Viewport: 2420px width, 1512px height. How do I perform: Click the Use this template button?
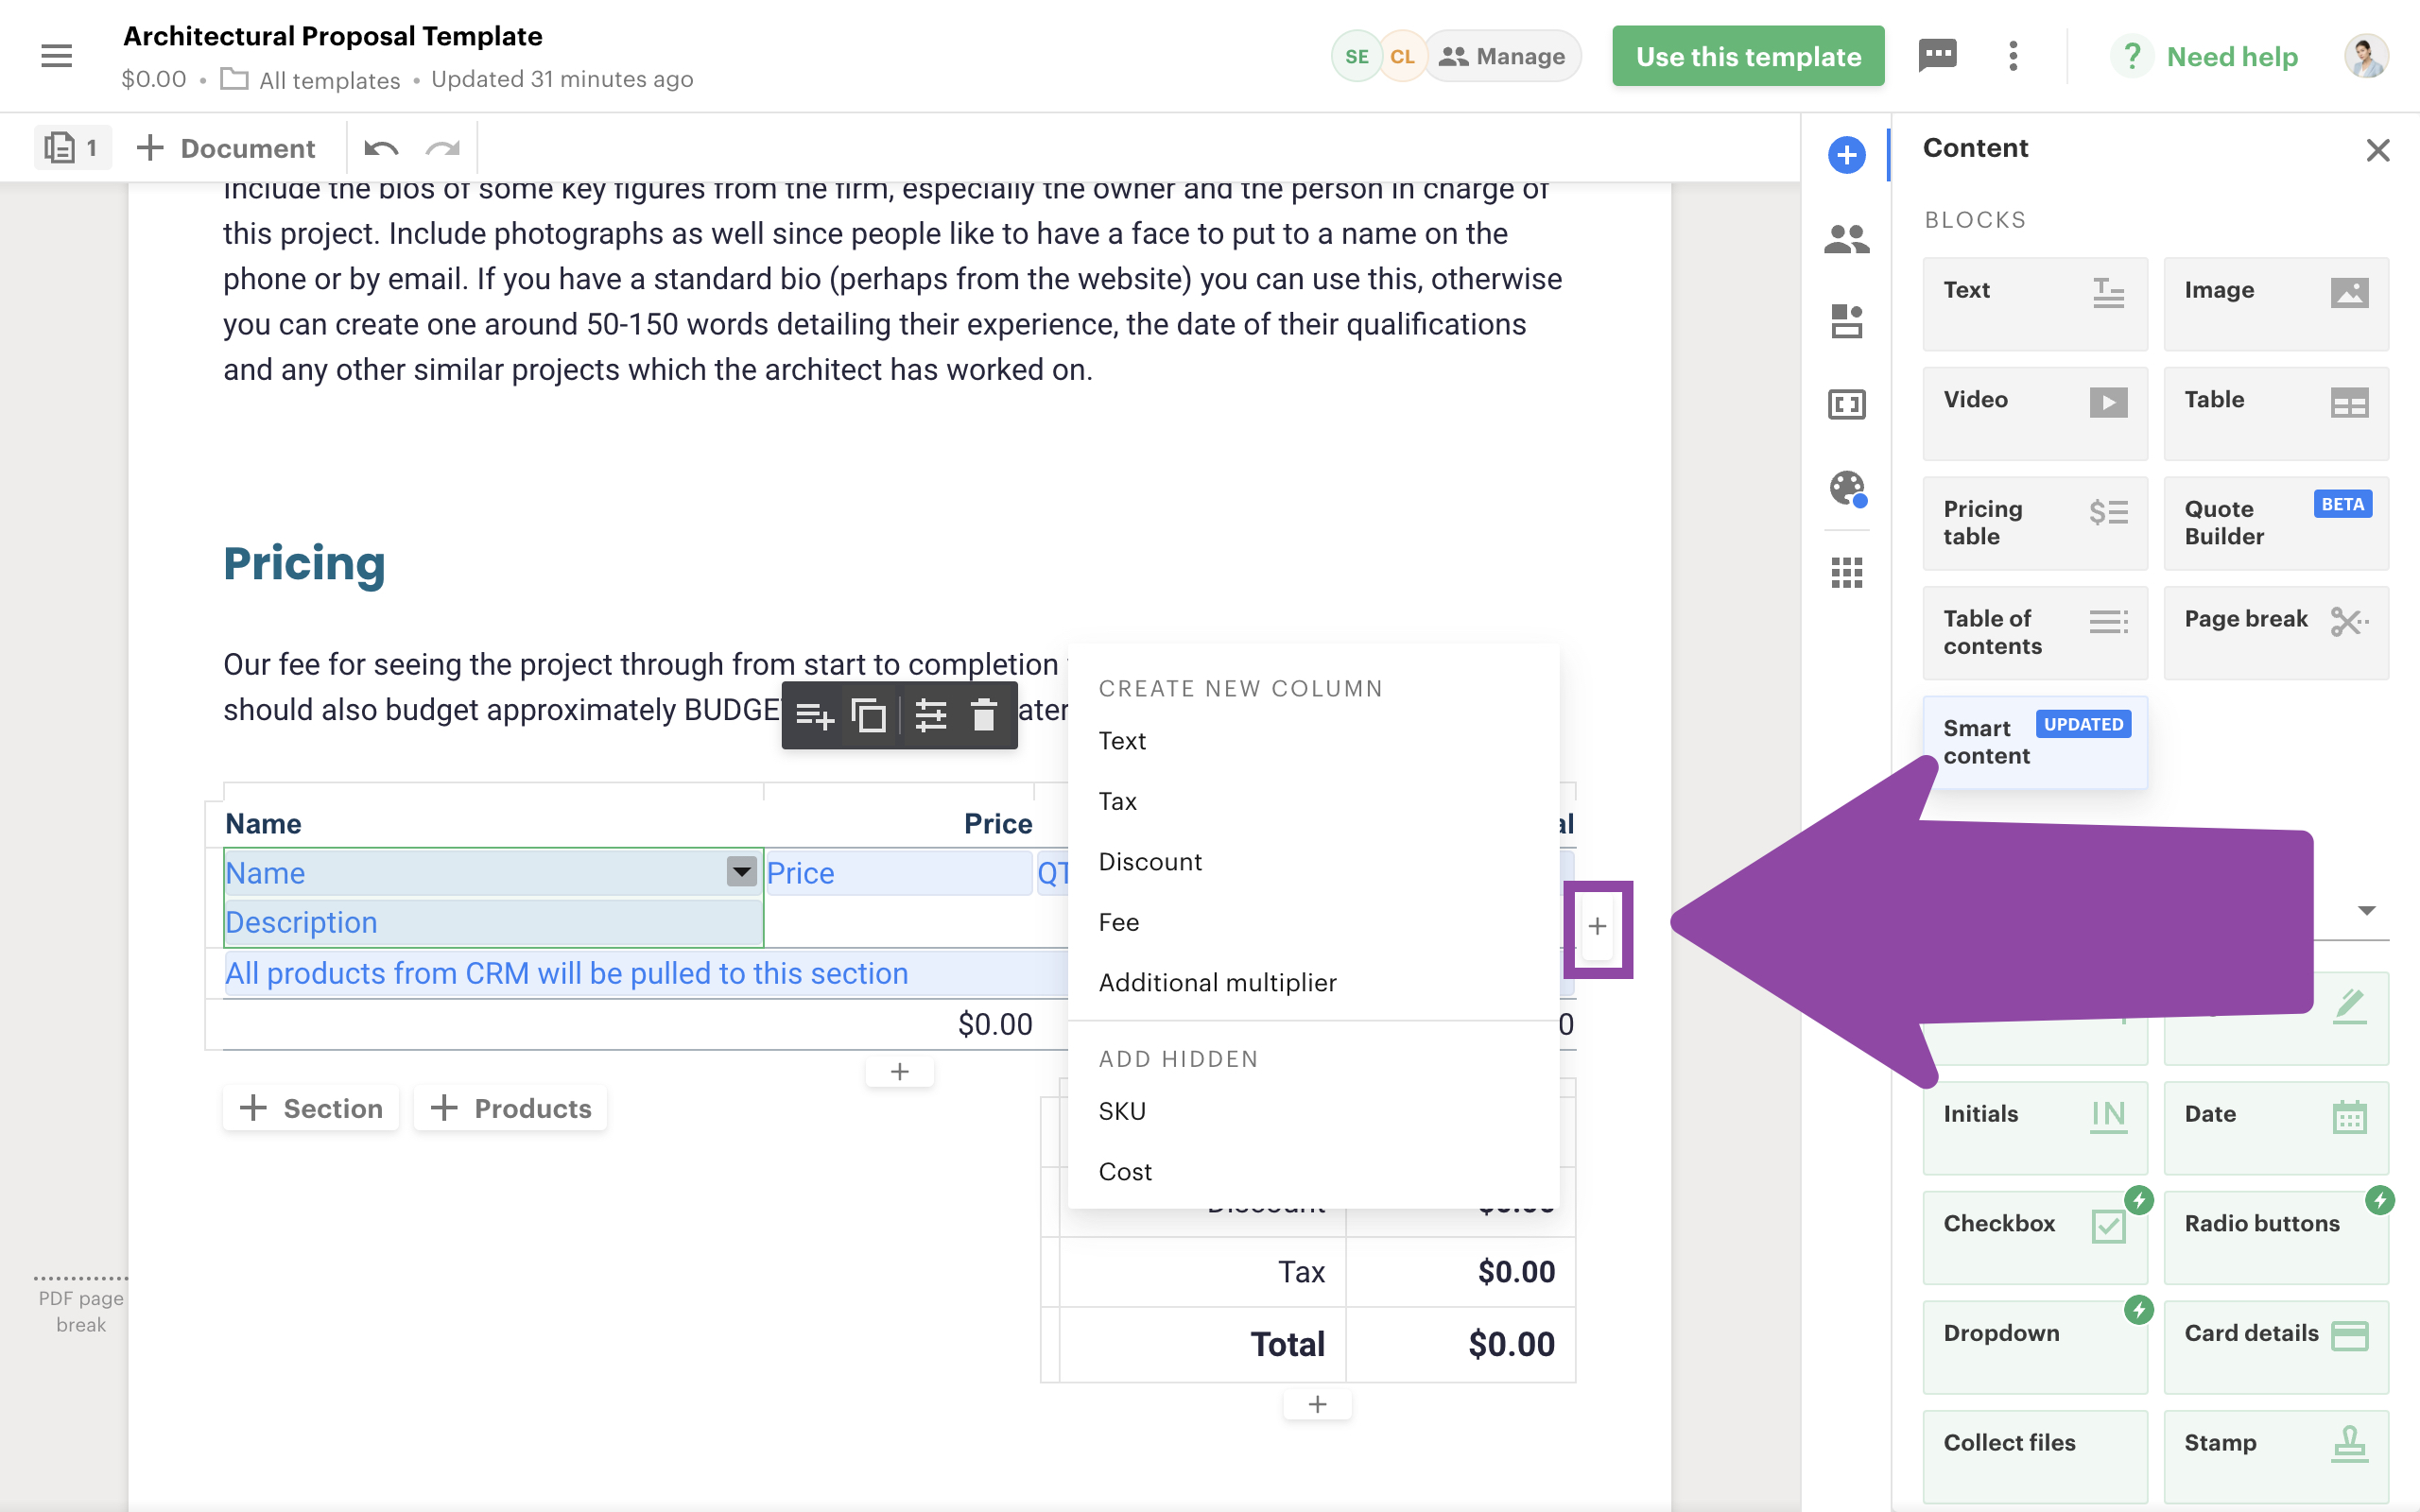1748,56
